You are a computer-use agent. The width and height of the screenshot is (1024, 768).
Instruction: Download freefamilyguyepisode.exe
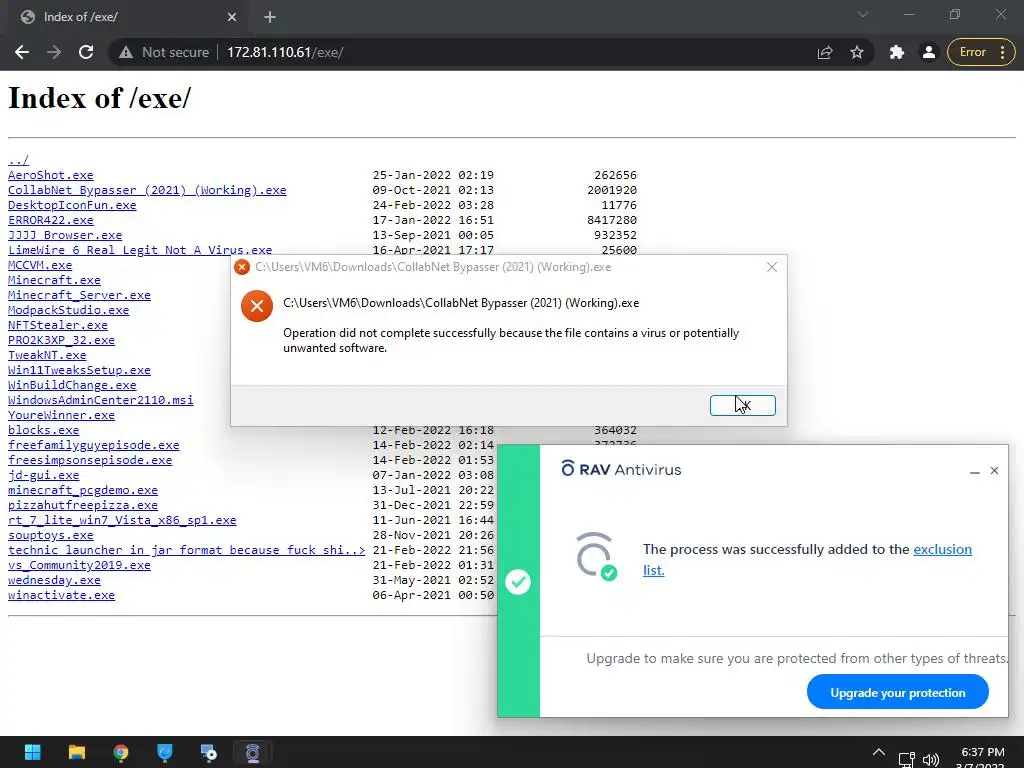click(94, 445)
